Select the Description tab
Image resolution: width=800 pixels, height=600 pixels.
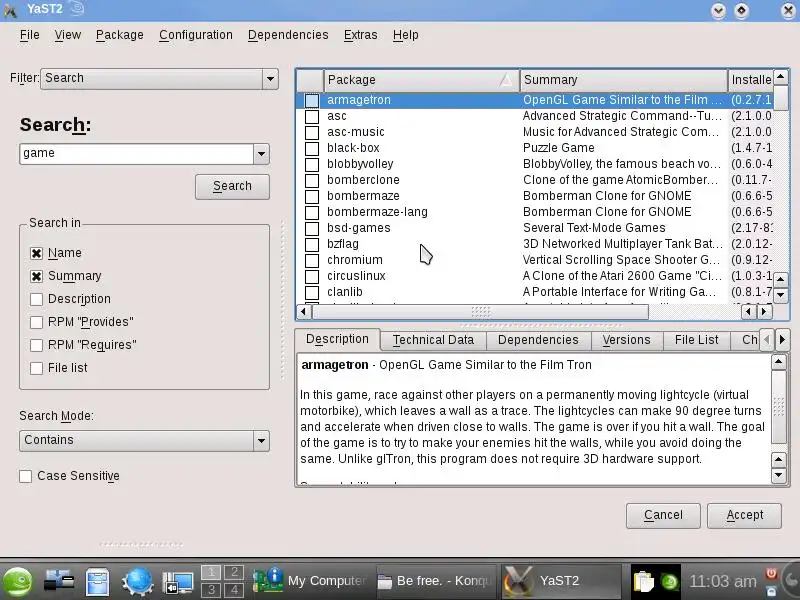(337, 339)
